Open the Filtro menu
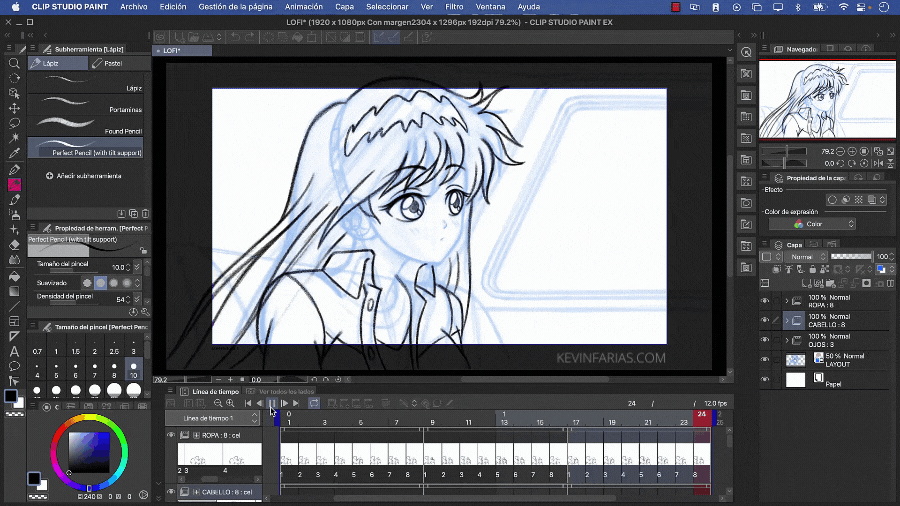 454,7
